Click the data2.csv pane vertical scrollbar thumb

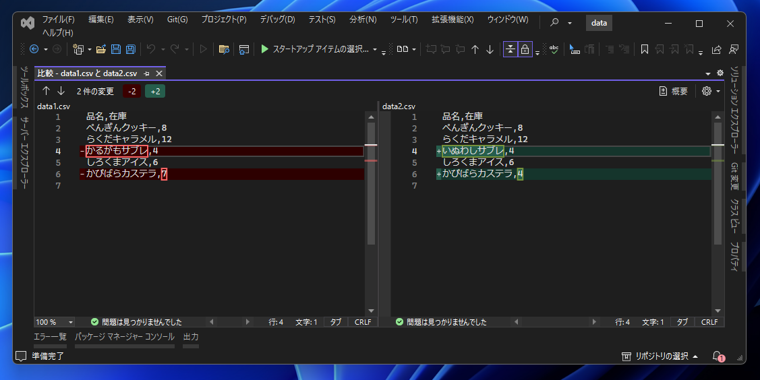tap(718, 183)
